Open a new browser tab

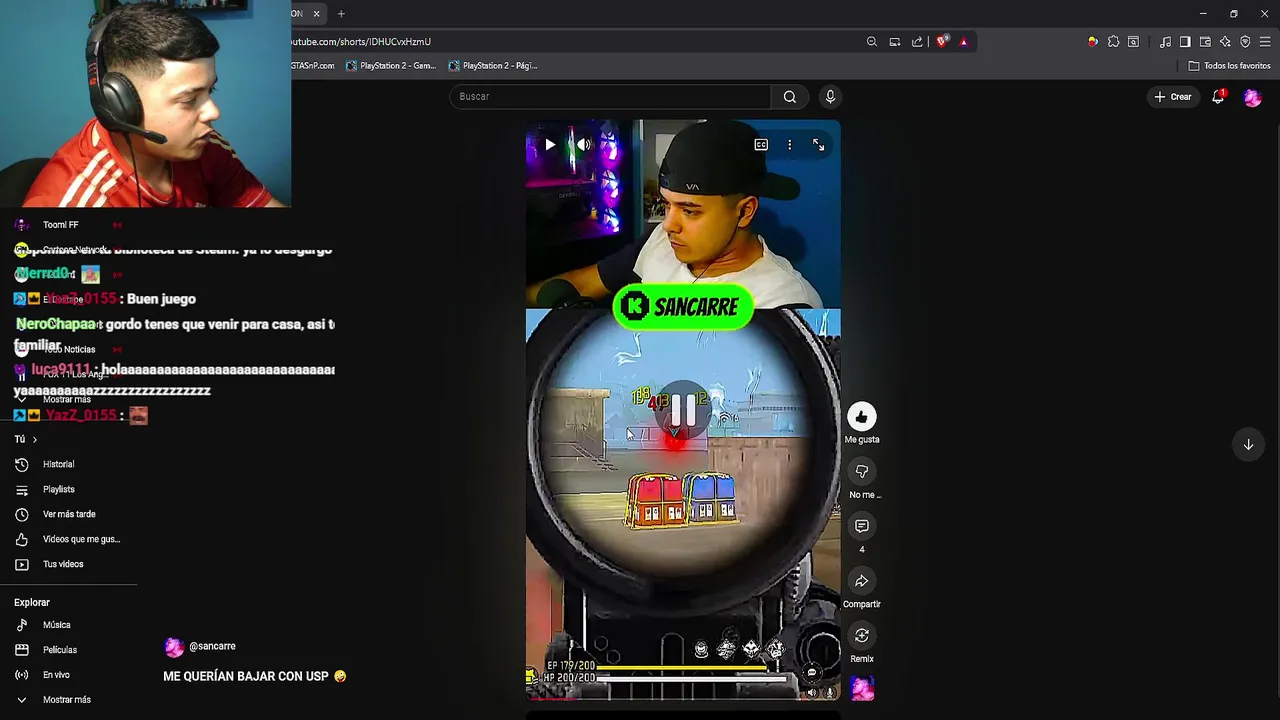[x=341, y=14]
